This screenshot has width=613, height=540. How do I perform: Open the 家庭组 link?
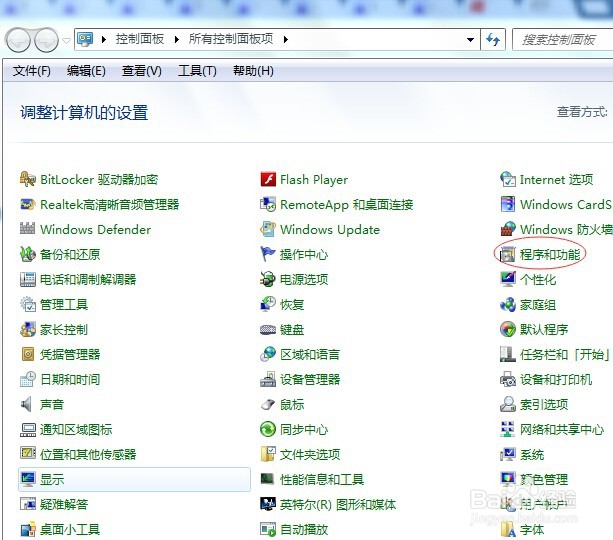click(x=538, y=304)
